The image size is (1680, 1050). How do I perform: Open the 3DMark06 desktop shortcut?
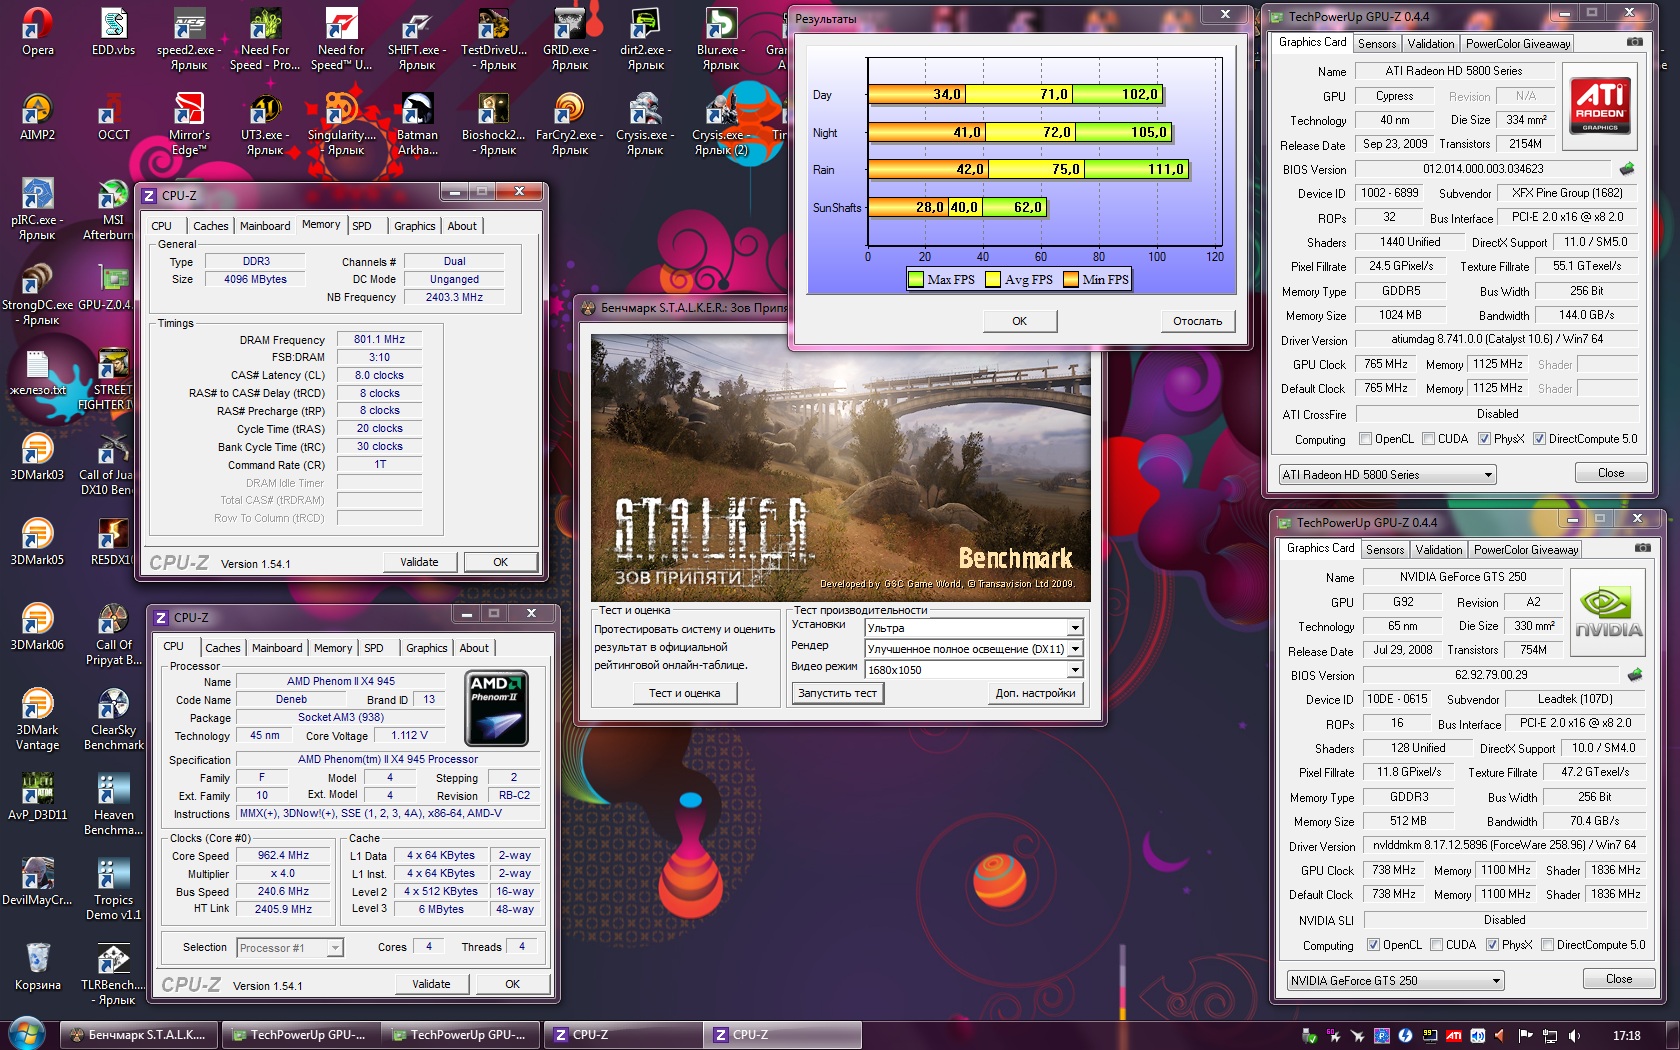point(37,626)
